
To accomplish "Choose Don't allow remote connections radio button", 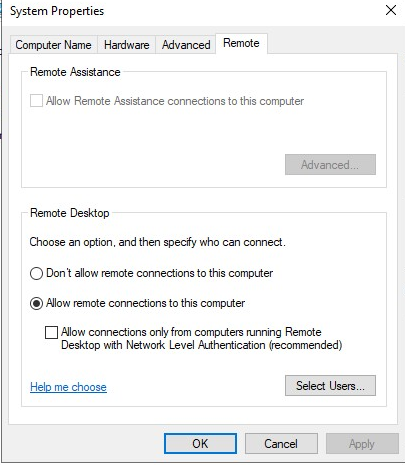I will 36,274.
